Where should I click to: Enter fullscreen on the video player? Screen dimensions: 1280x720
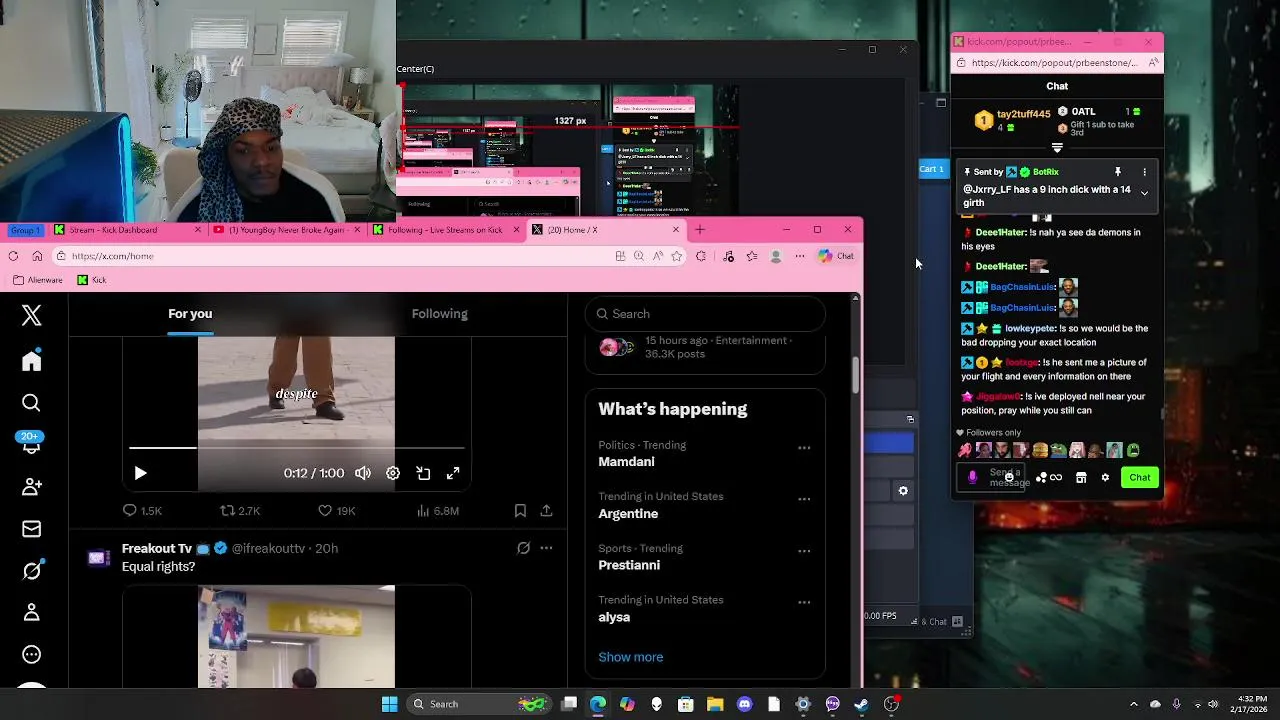tap(453, 473)
